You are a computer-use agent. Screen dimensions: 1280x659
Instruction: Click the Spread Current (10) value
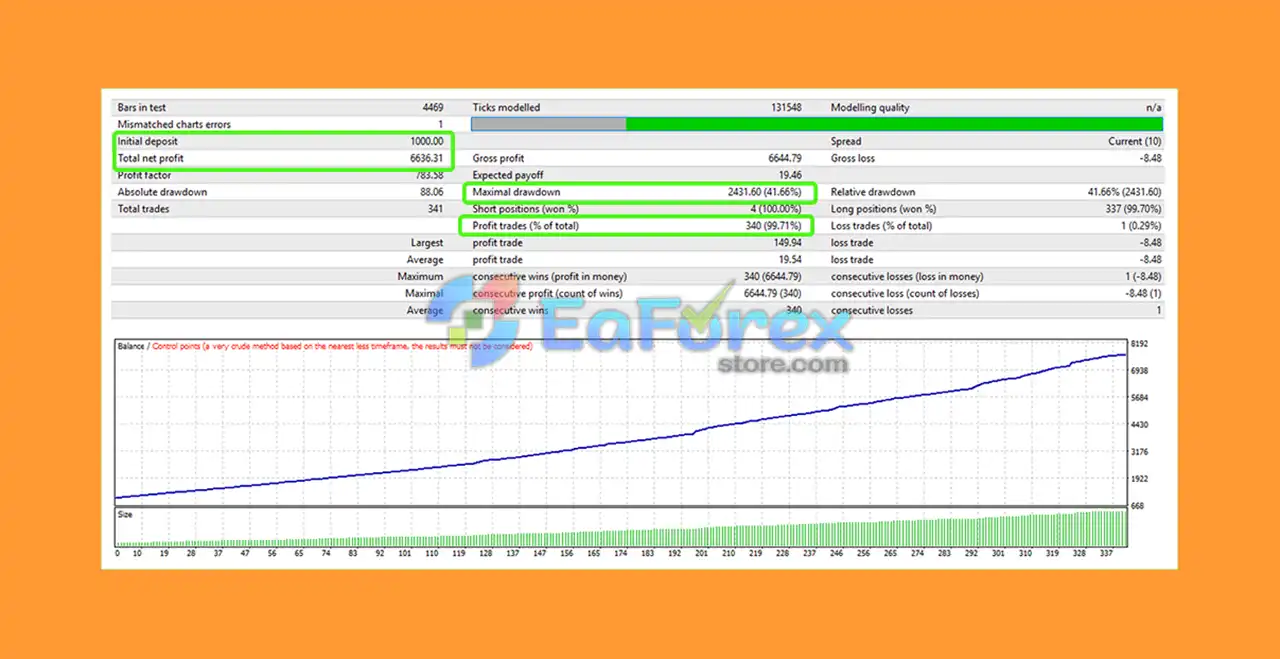pos(1135,142)
